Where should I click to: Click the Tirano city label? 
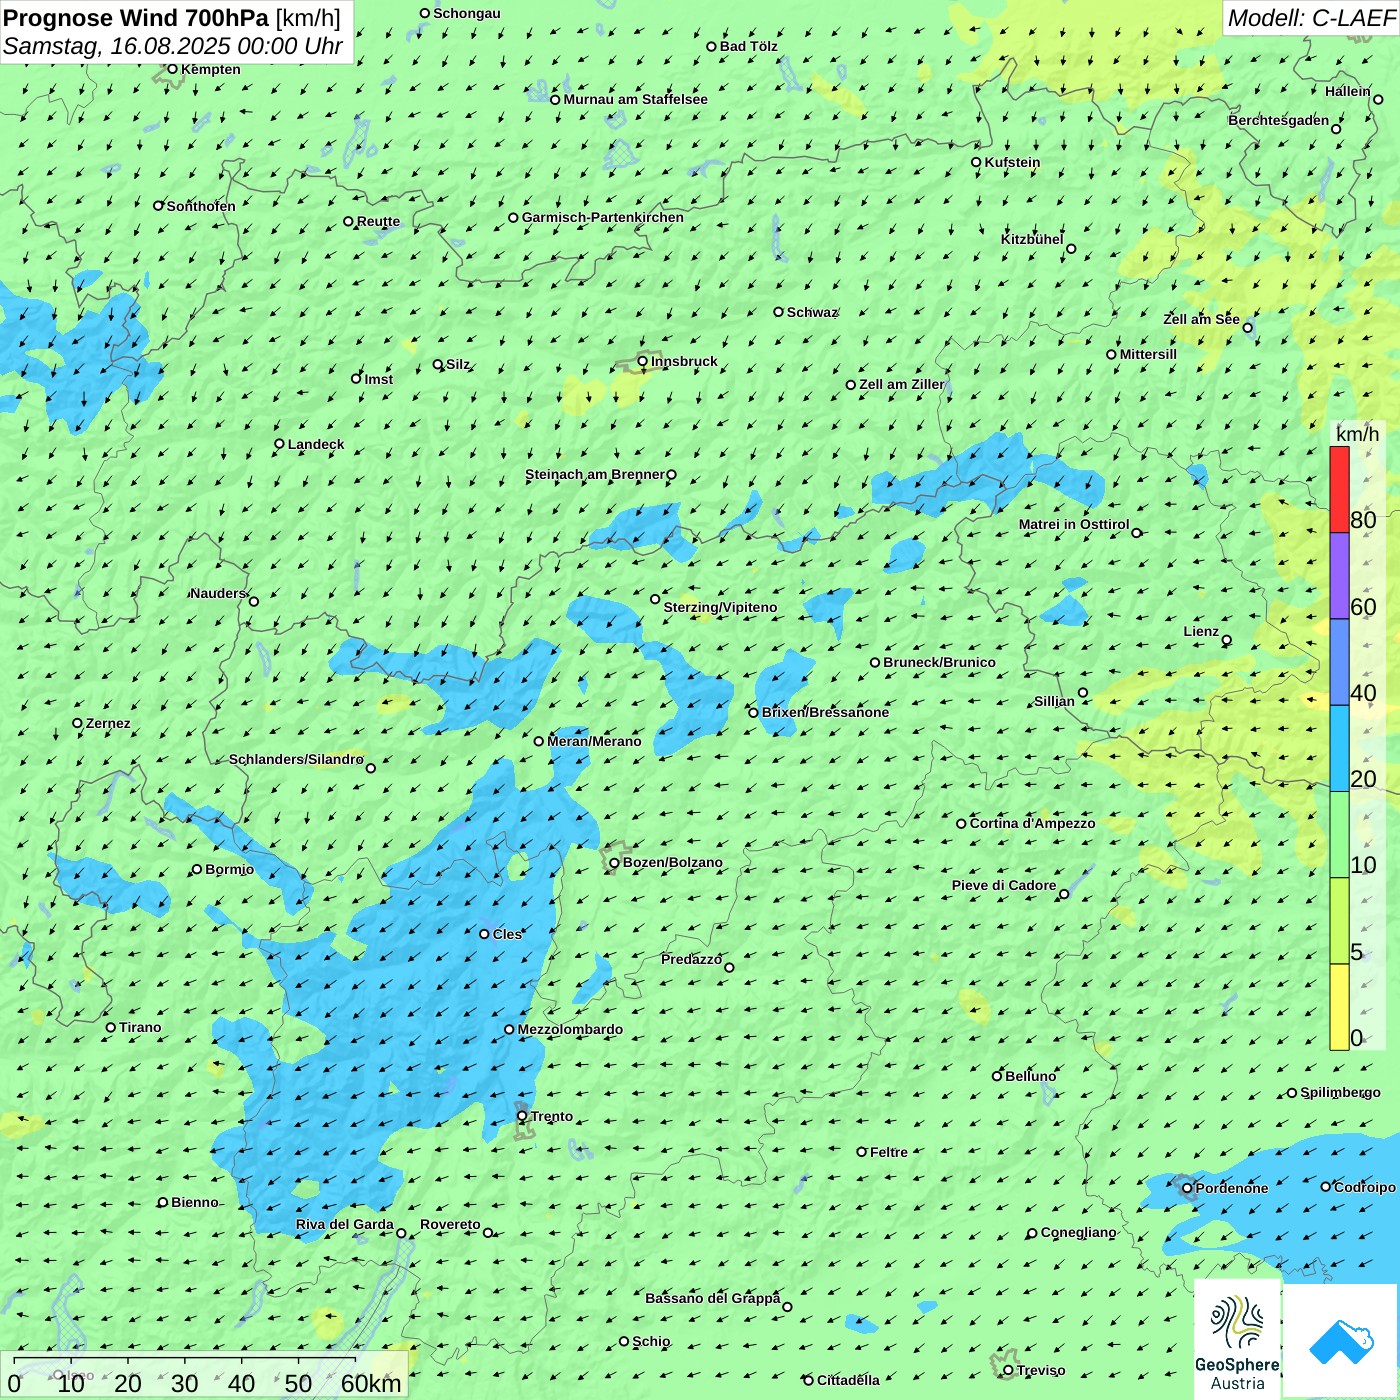(140, 1027)
